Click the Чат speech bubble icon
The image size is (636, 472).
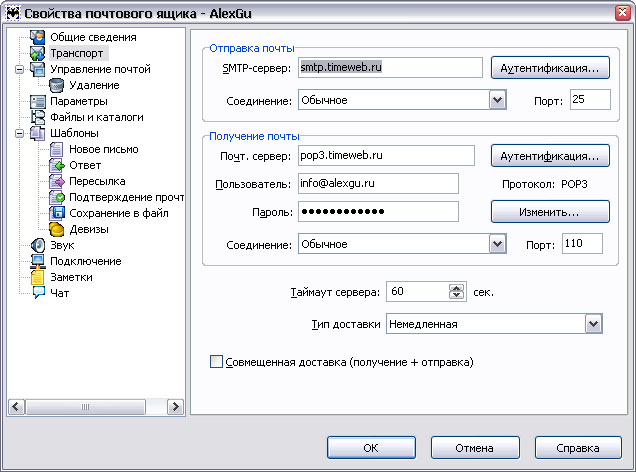pyautogui.click(x=38, y=293)
